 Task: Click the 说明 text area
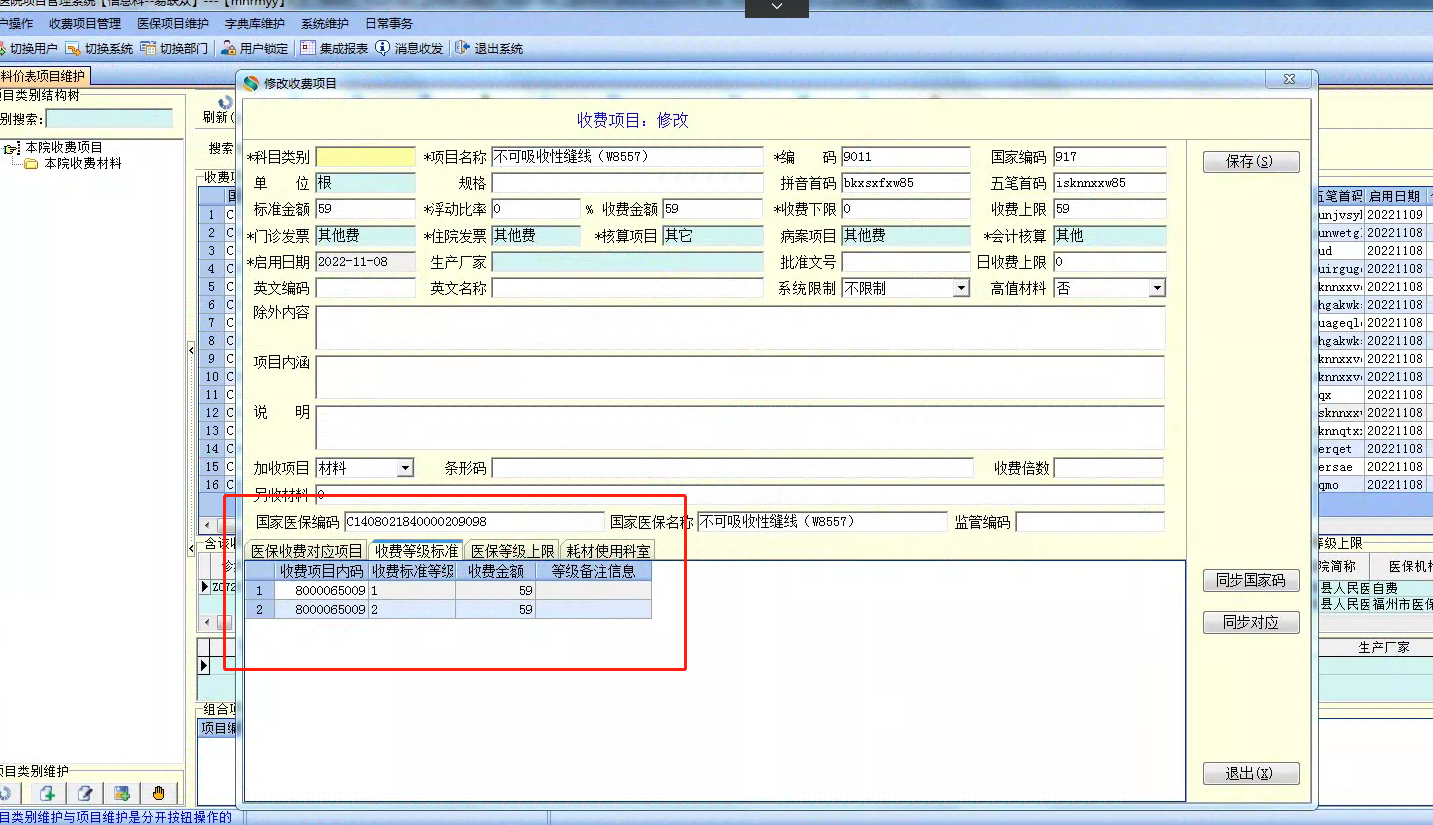pyautogui.click(x=740, y=427)
